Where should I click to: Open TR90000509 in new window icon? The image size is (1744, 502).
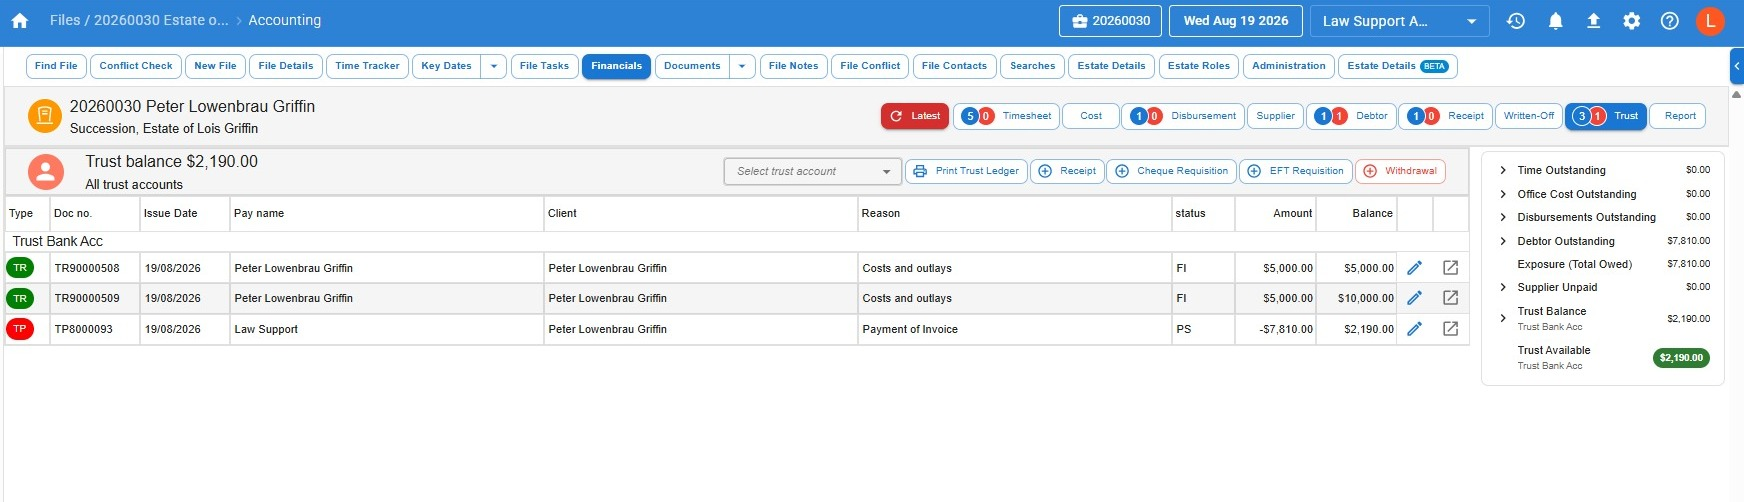coord(1450,298)
